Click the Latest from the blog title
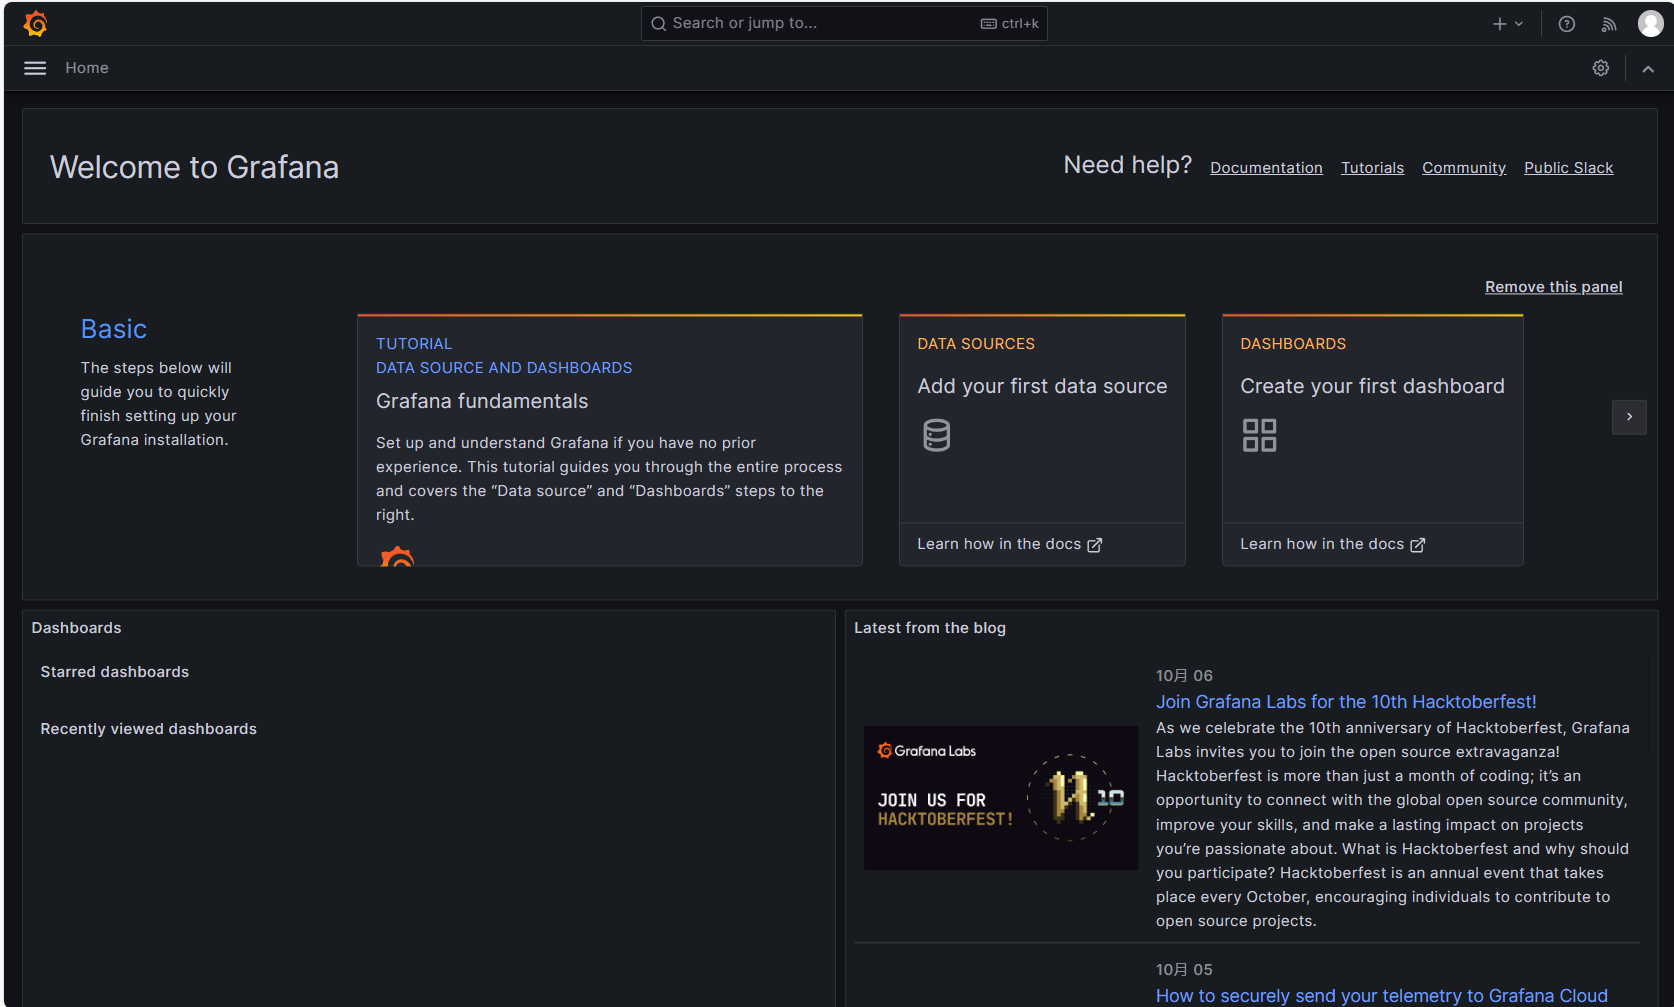The width and height of the screenshot is (1674, 1007). coord(930,628)
